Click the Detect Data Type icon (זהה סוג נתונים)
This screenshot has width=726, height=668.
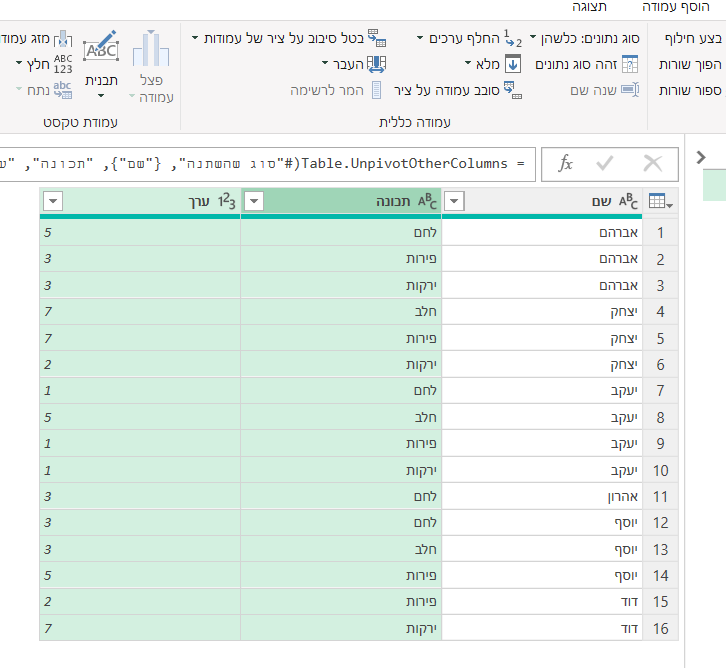point(629,65)
